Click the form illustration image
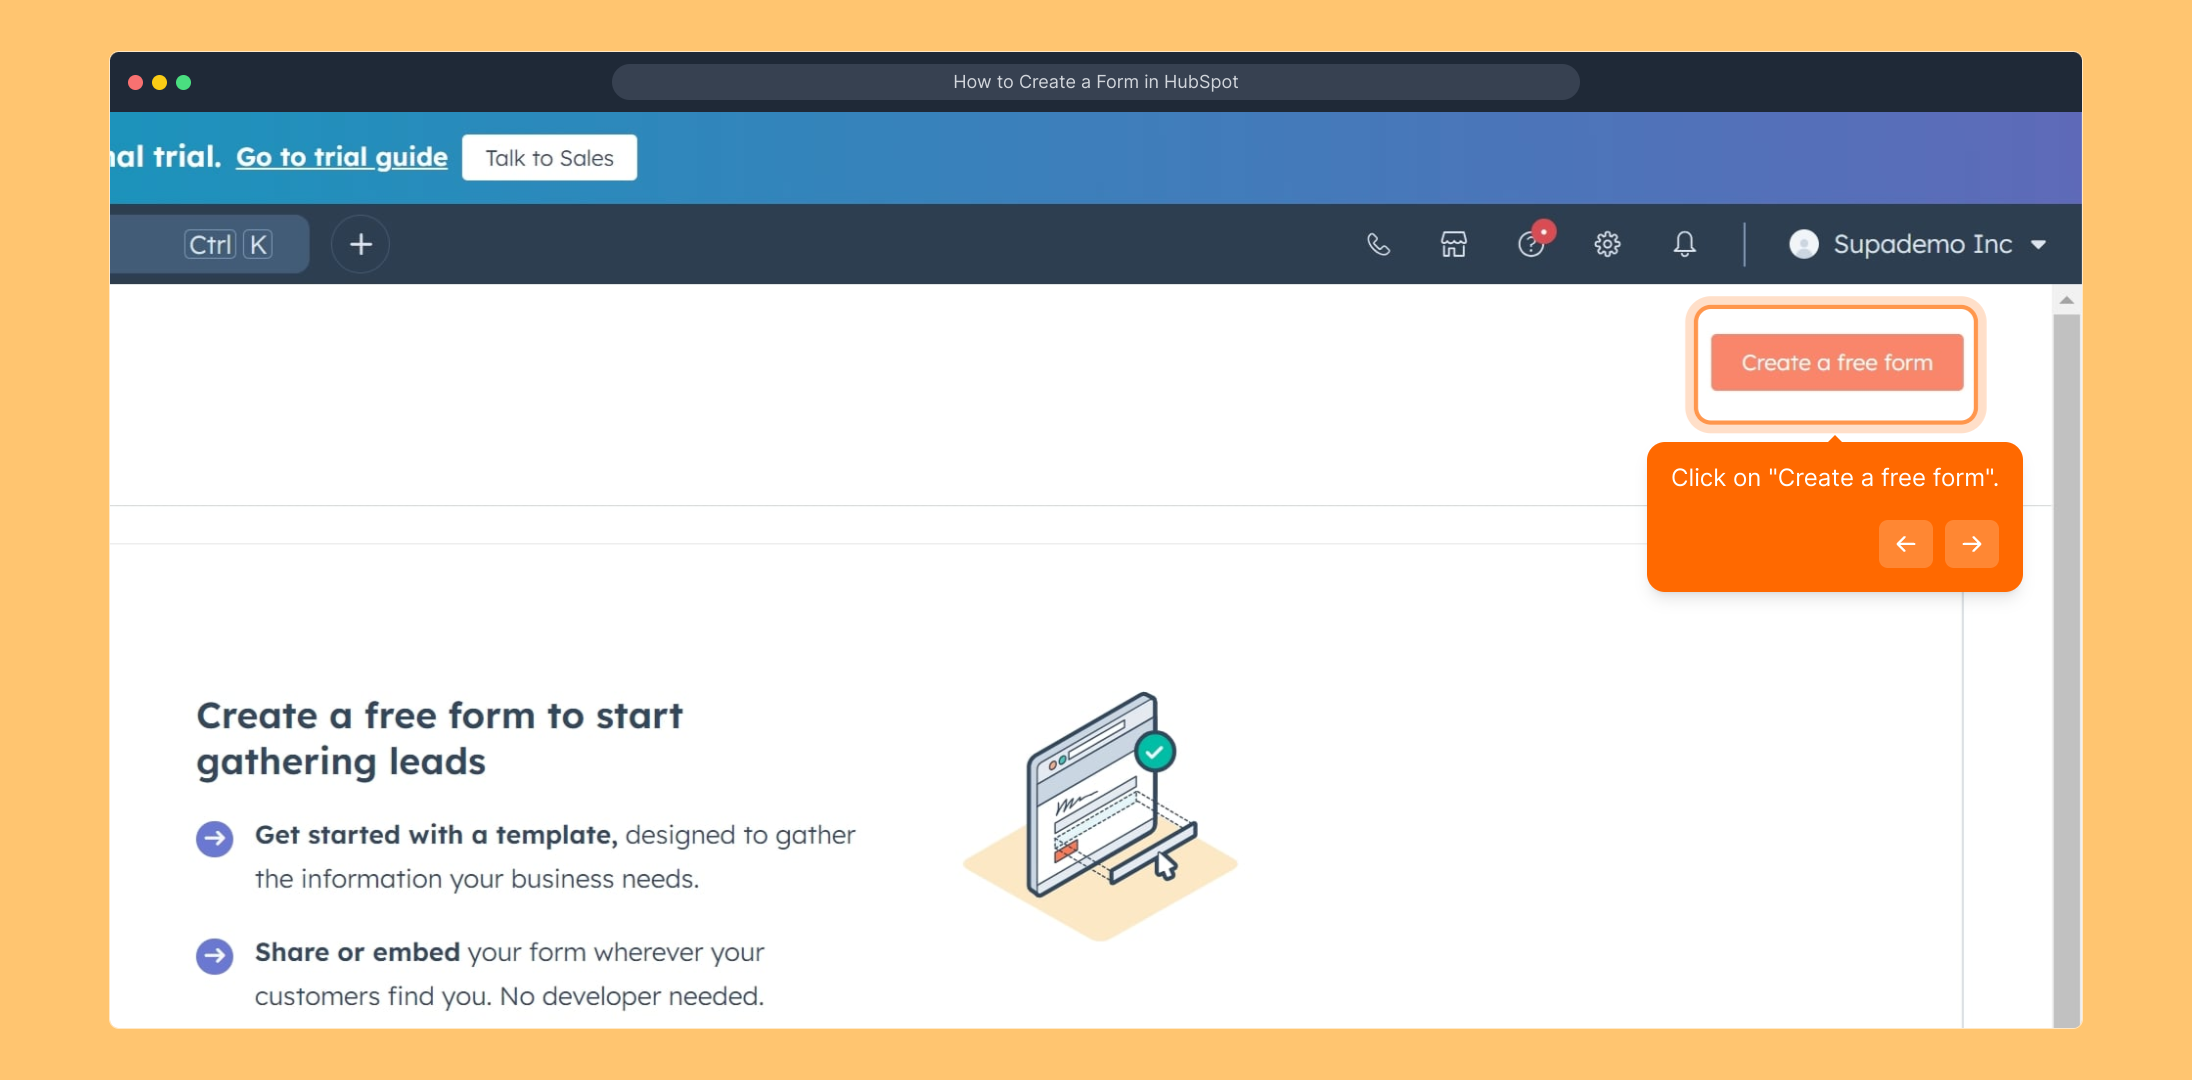This screenshot has height=1080, width=2192. (x=1101, y=815)
